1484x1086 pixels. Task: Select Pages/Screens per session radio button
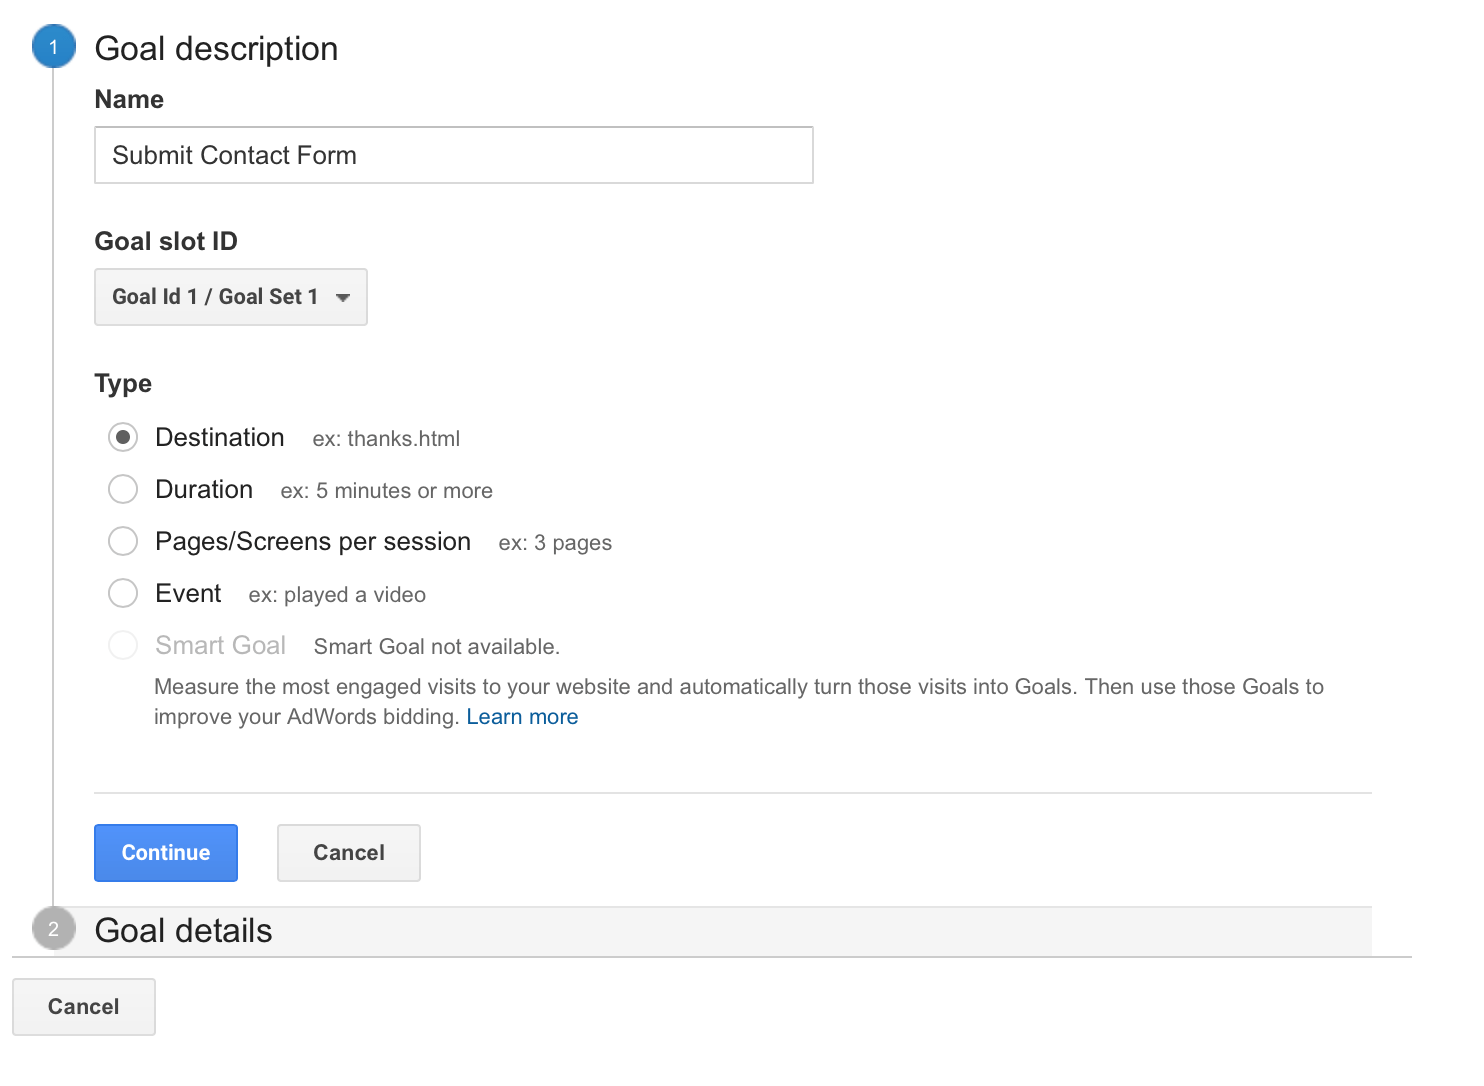pos(123,541)
